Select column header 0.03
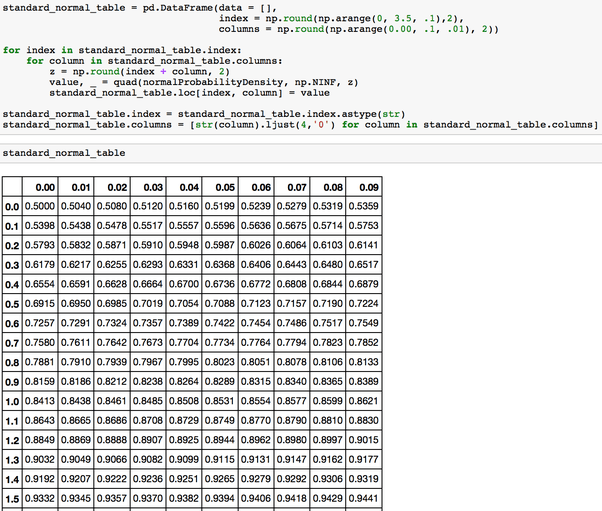The width and height of the screenshot is (602, 511). (x=148, y=187)
